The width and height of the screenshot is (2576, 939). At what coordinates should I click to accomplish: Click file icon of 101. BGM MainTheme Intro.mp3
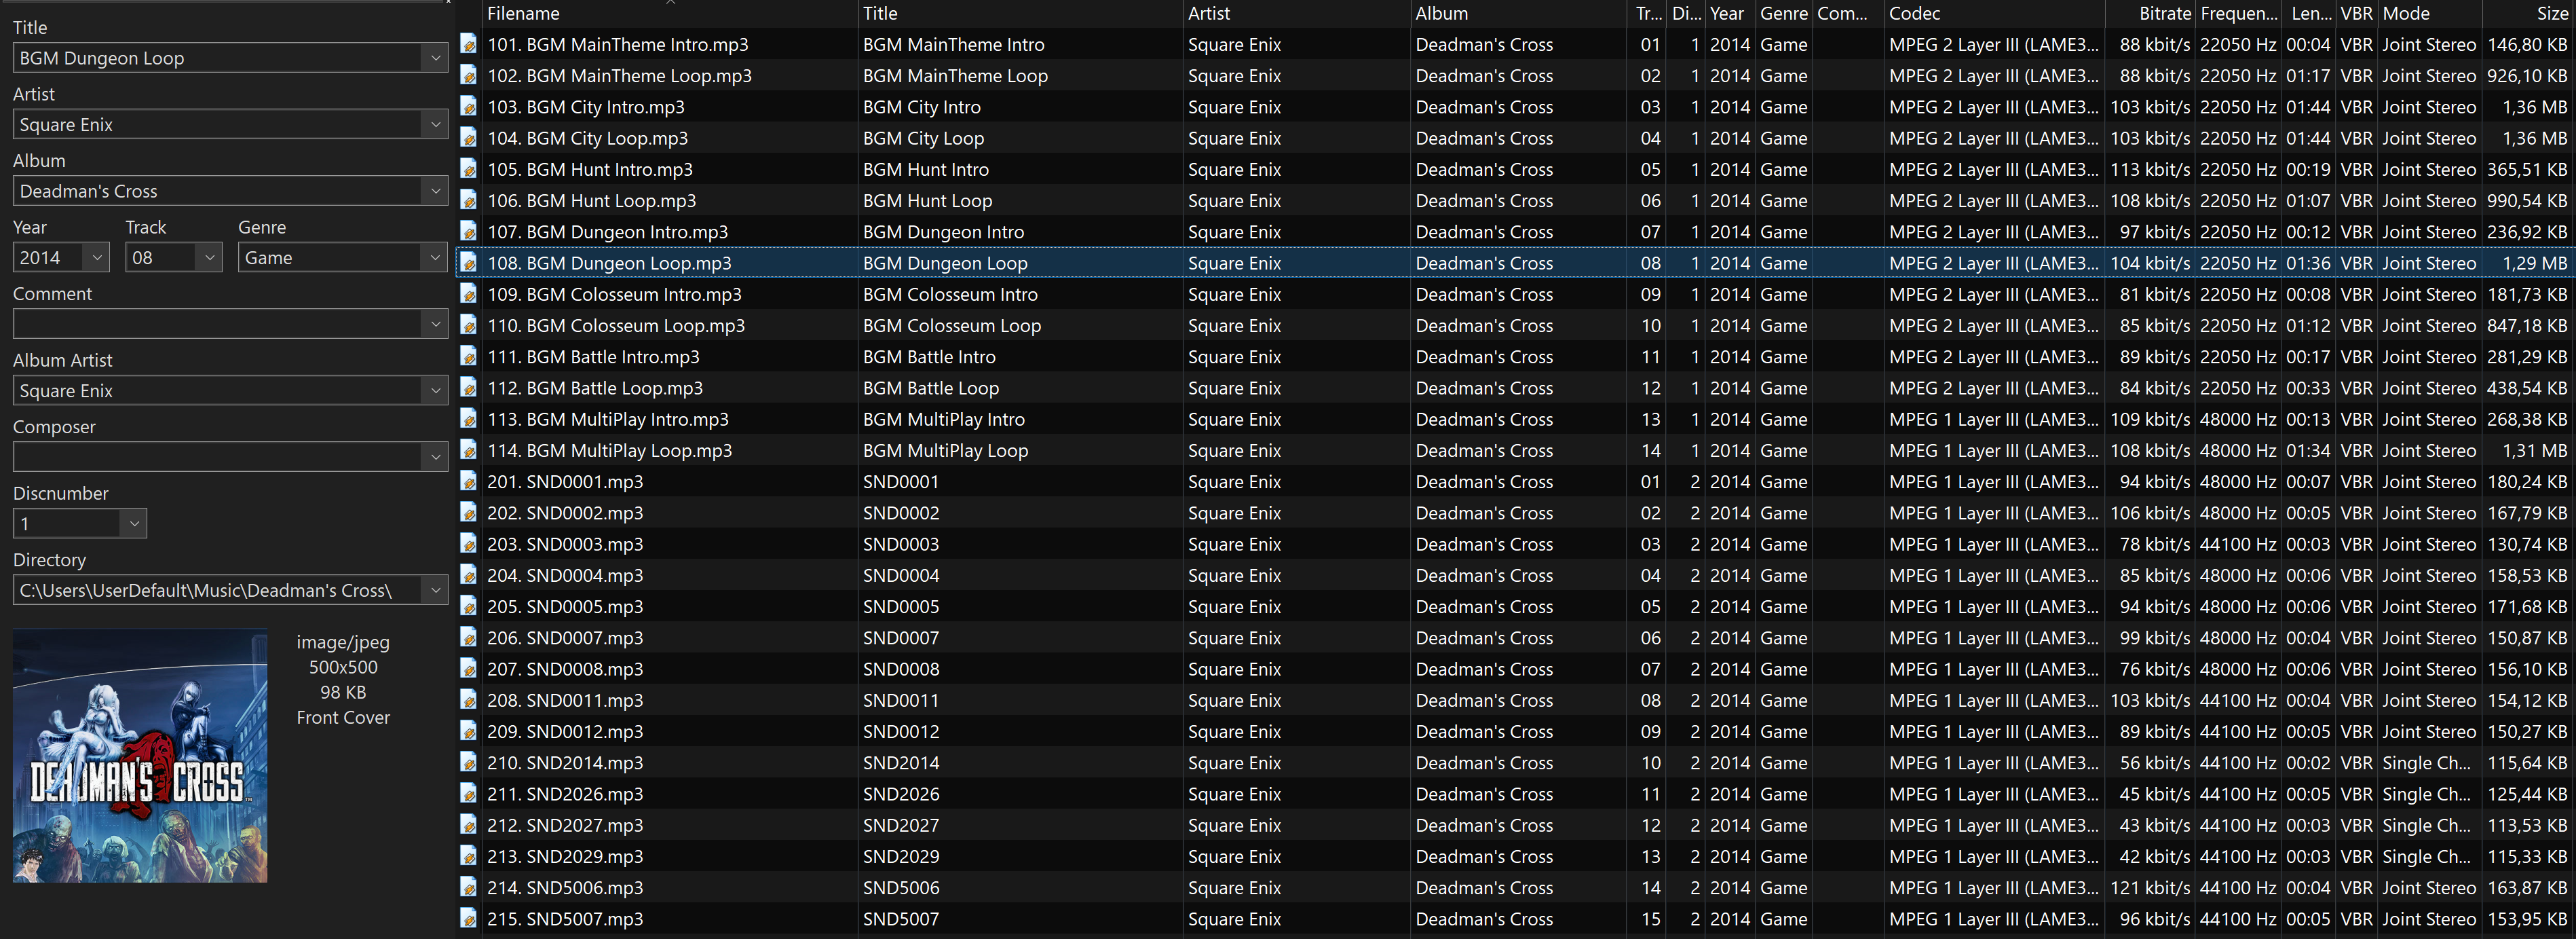click(468, 44)
